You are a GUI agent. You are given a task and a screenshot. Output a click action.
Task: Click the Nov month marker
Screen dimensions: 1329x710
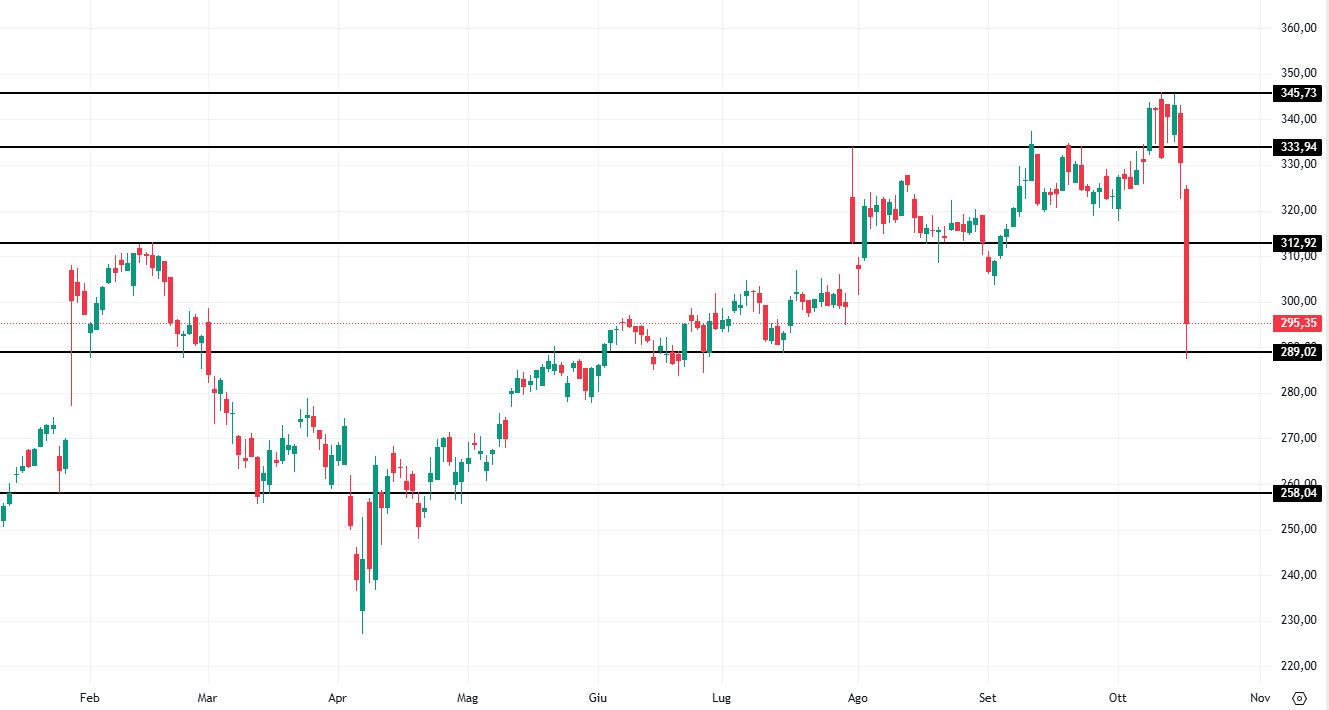(1260, 698)
